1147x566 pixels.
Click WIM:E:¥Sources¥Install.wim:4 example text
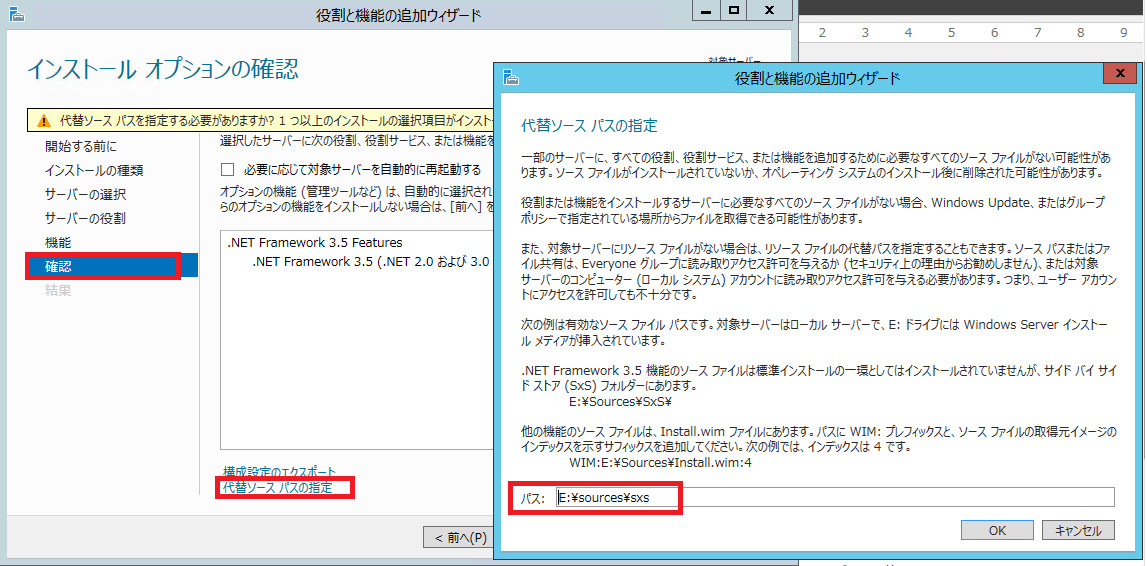point(661,462)
